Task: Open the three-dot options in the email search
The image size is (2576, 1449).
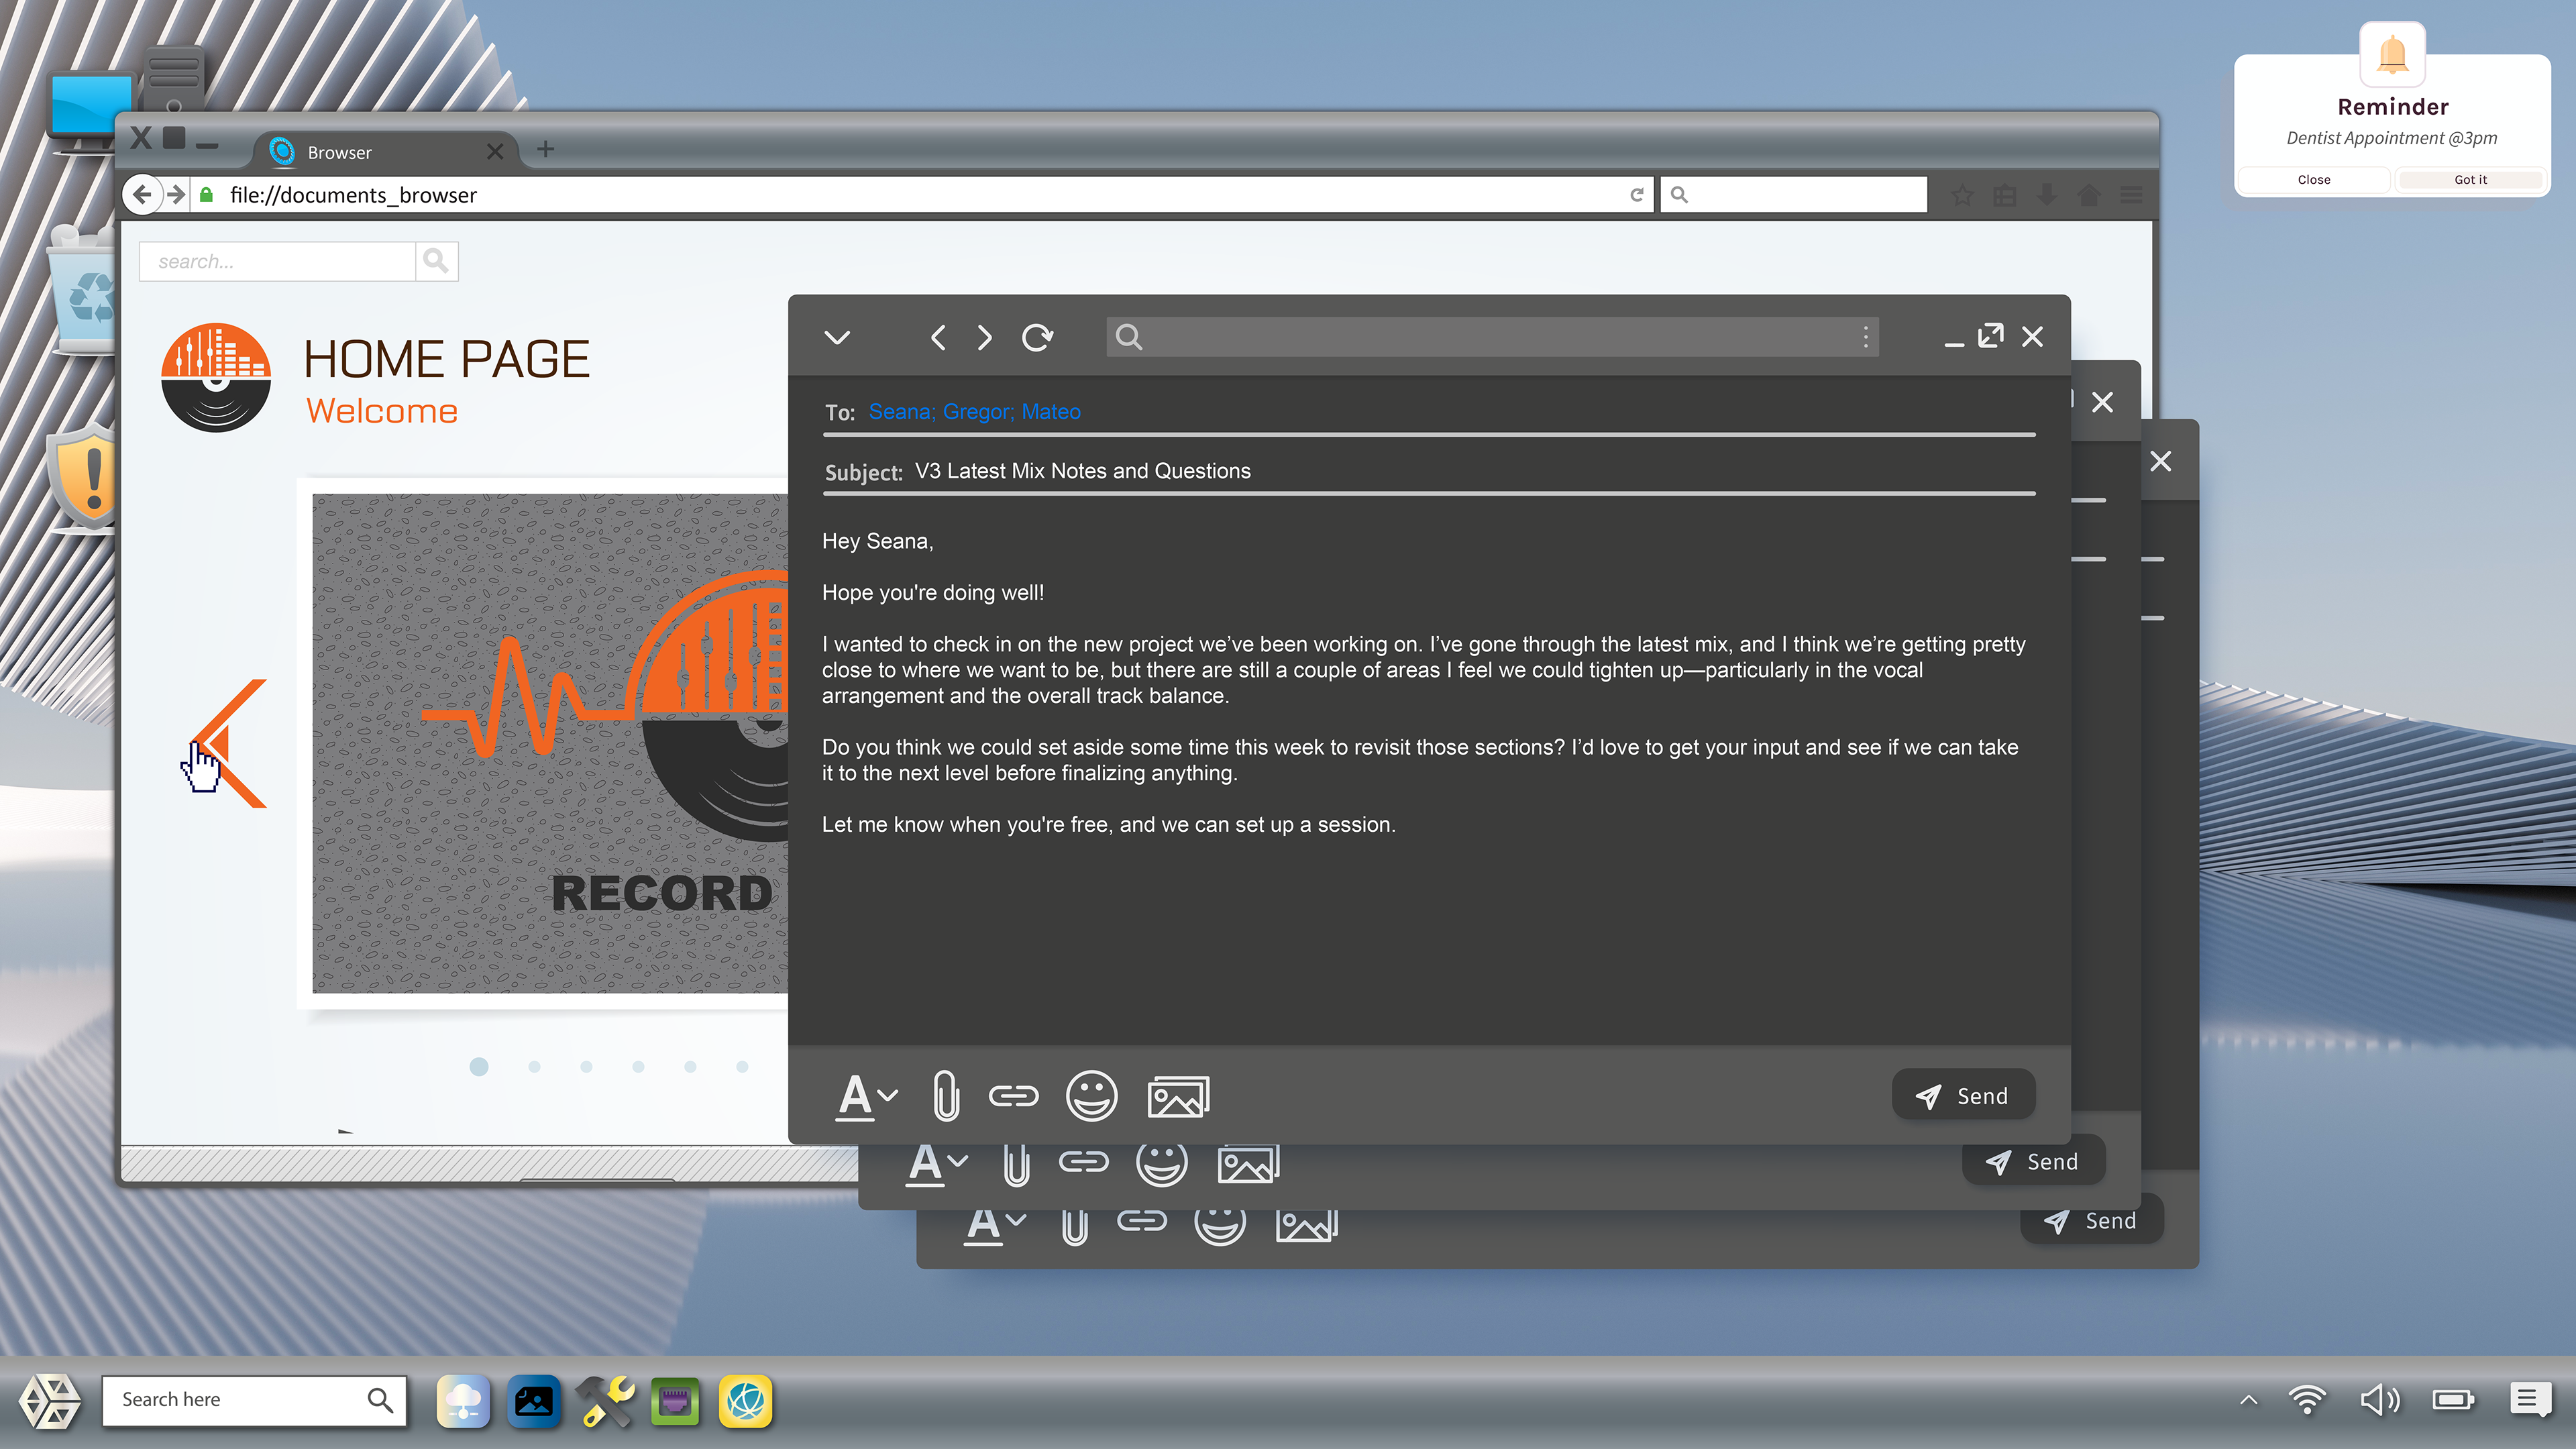Action: point(1865,337)
